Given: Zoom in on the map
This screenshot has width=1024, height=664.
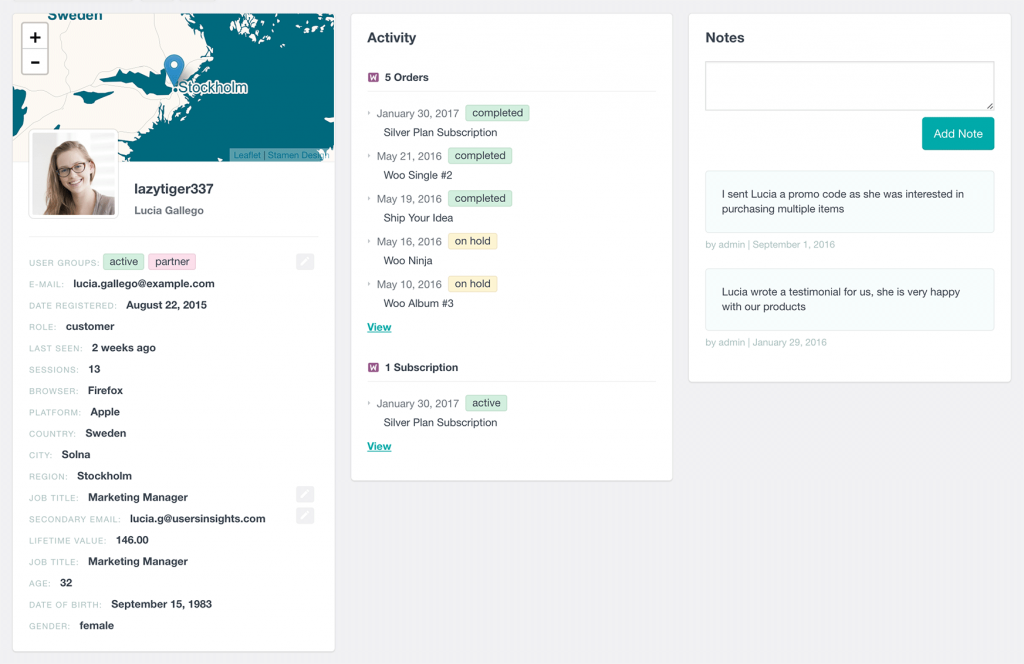Looking at the screenshot, I should tap(35, 36).
